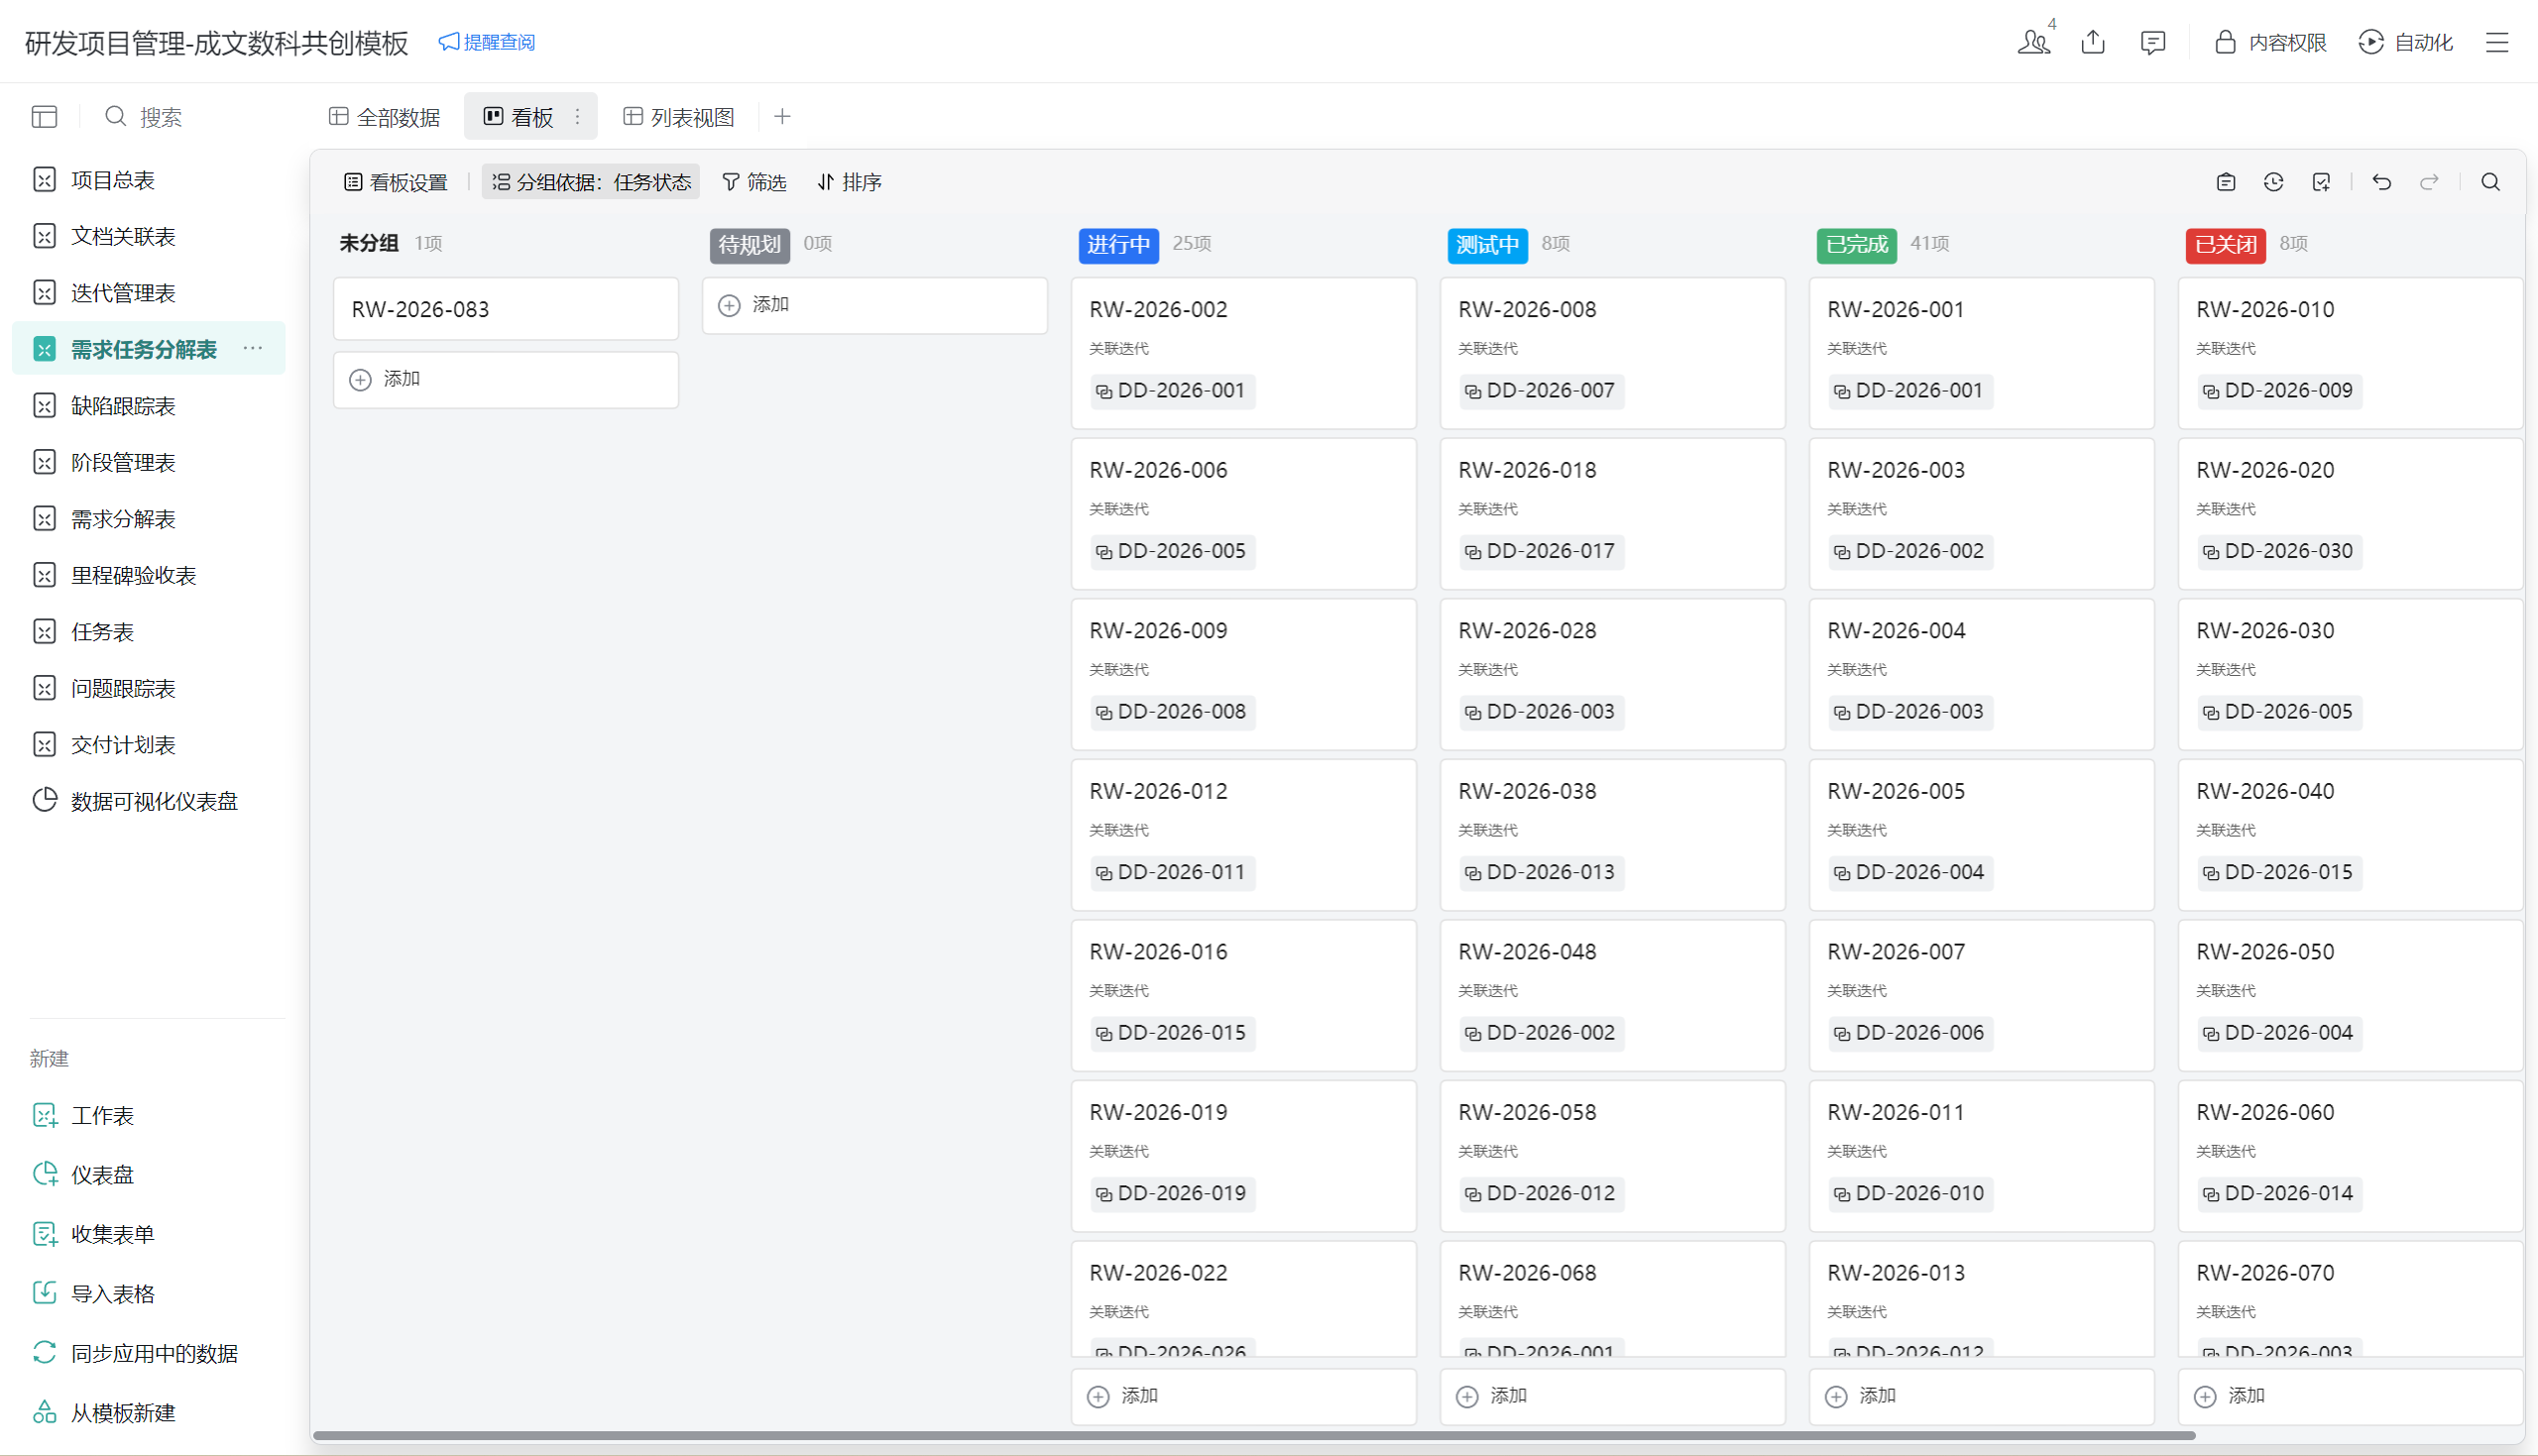The image size is (2538, 1456).
Task: Toggle the sidebar panel layout icon
Action: (x=44, y=117)
